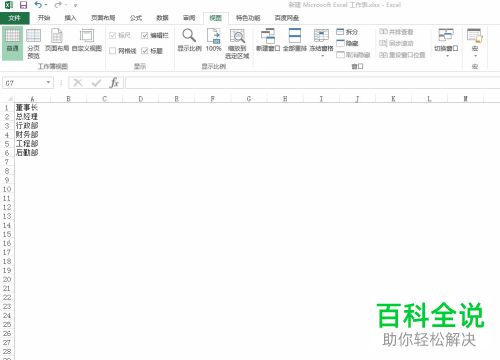This screenshot has height=360, width=500.
Task: Switch to the 审阅 Review tab
Action: (189, 18)
